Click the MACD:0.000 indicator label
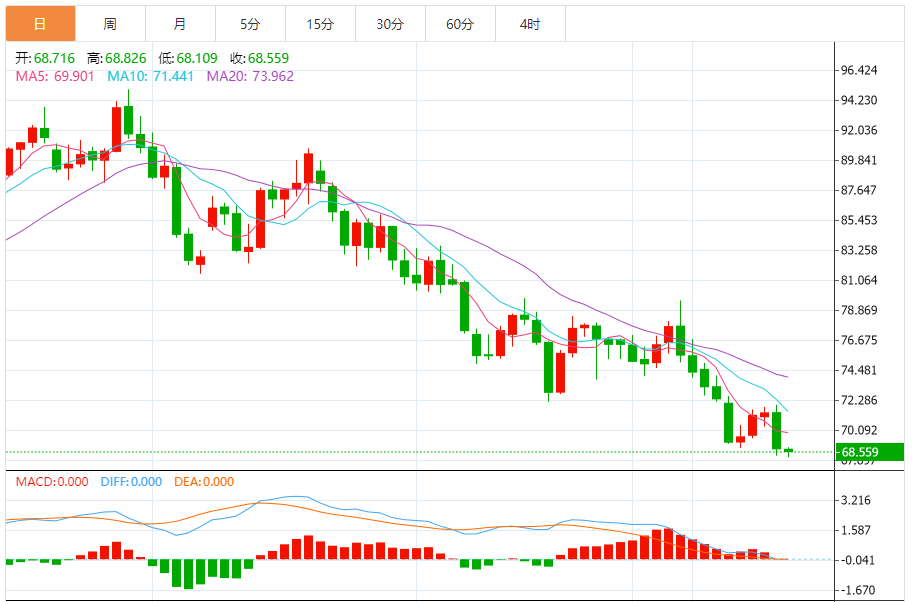 (x=52, y=482)
